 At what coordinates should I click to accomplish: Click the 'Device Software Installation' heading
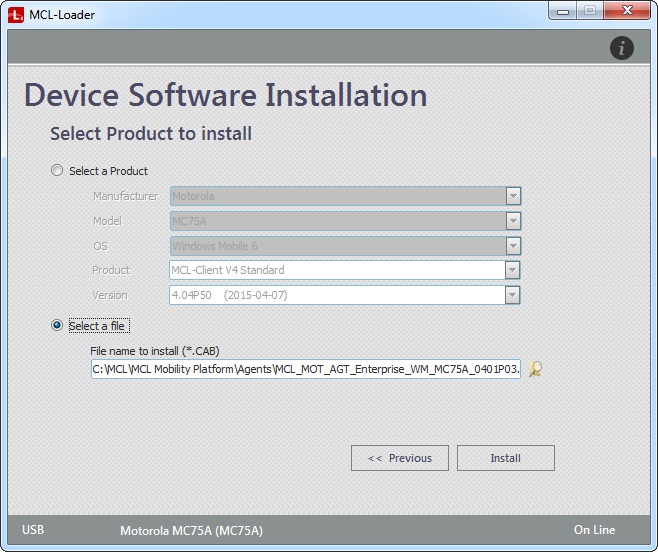[226, 96]
